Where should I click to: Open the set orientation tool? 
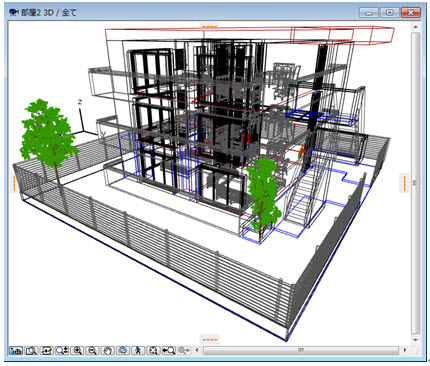(x=47, y=350)
